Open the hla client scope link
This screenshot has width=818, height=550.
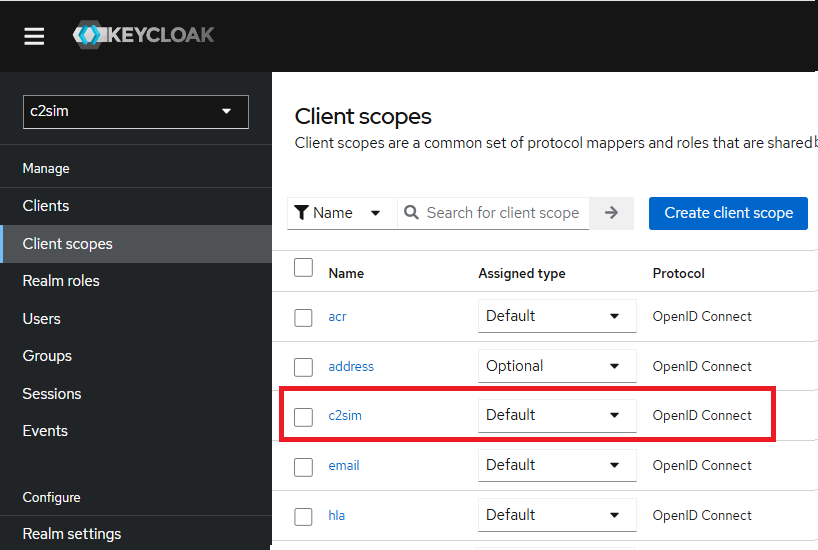tap(337, 516)
